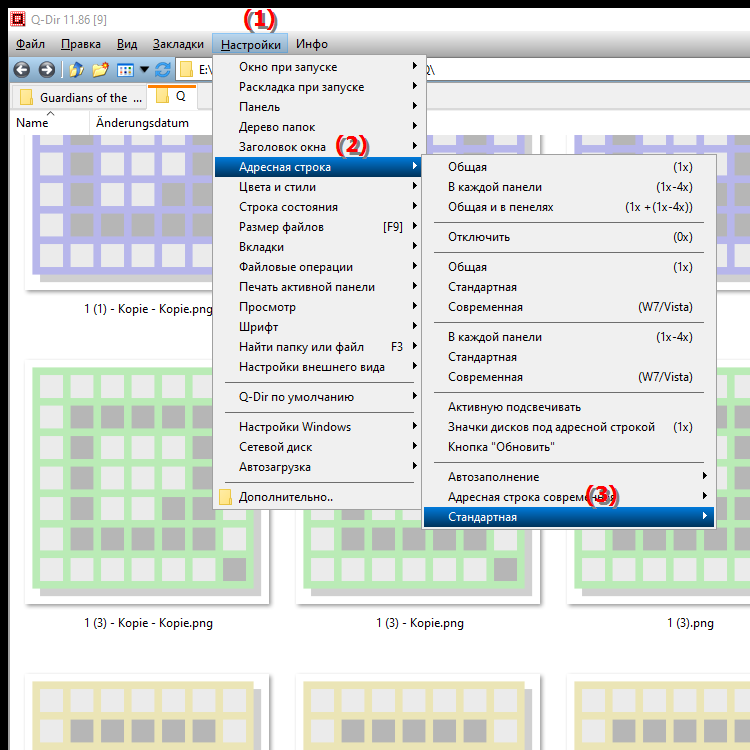750x750 pixels.
Task: Click the file name 1 (3) - Kopie.png
Action: coord(419,623)
